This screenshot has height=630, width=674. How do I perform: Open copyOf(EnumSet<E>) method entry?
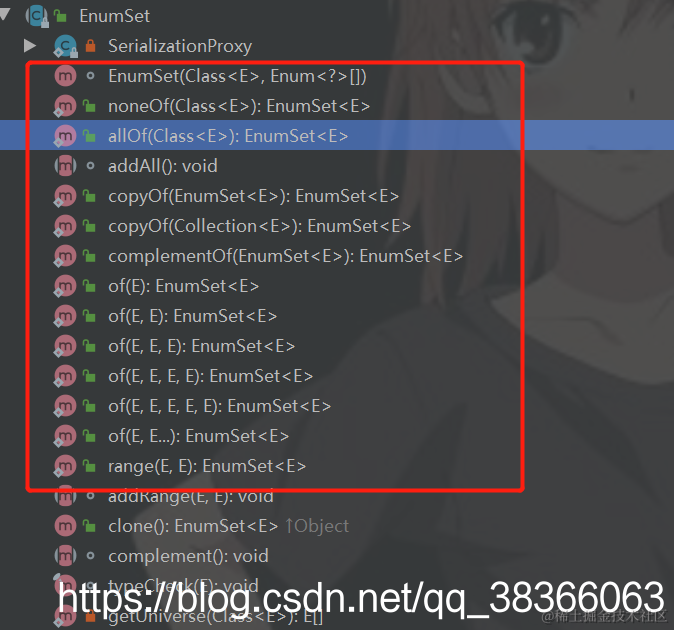[x=254, y=196]
